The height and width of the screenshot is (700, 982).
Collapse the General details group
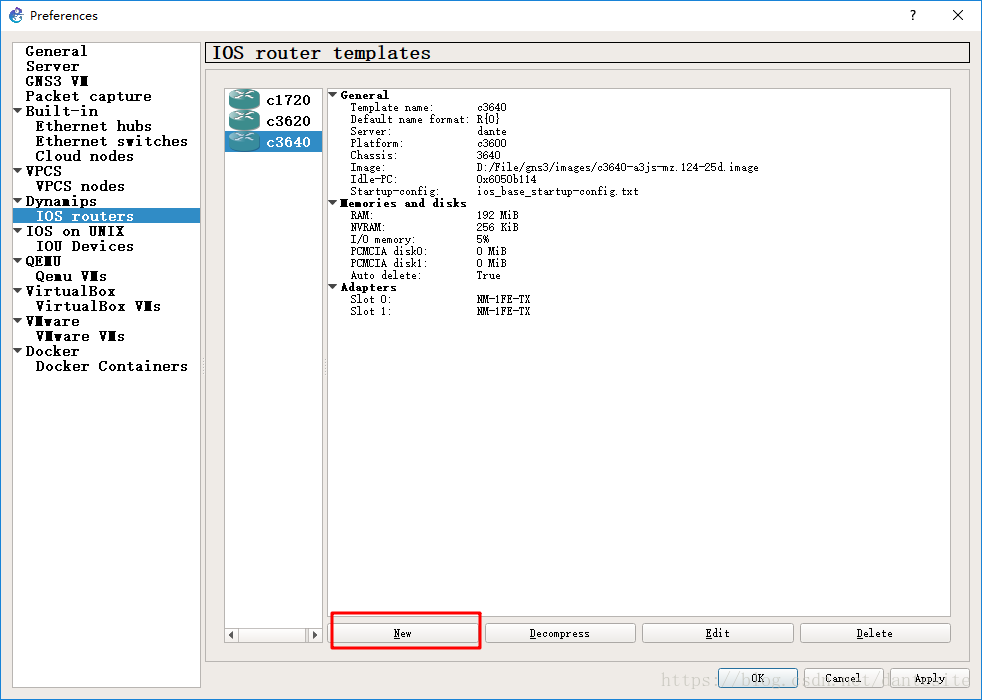(x=333, y=95)
